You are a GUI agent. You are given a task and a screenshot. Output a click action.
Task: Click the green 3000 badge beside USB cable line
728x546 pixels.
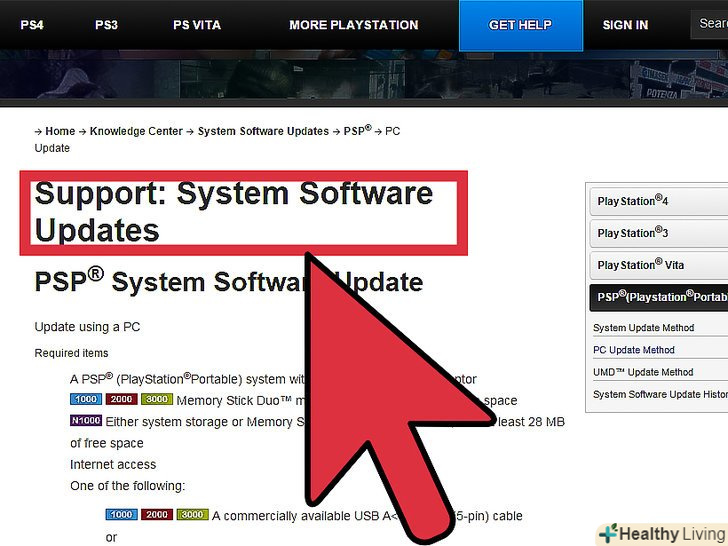click(x=192, y=514)
